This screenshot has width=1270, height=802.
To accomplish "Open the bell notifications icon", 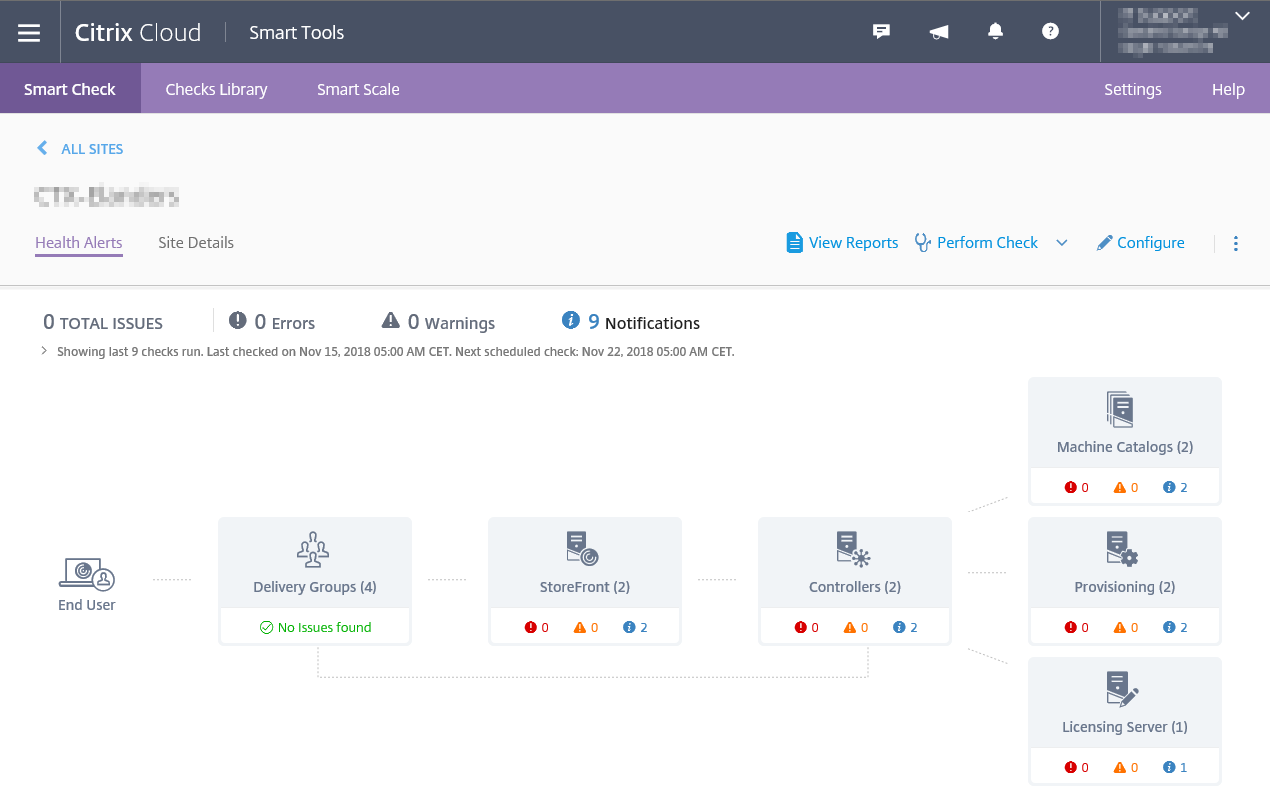I will pos(995,32).
